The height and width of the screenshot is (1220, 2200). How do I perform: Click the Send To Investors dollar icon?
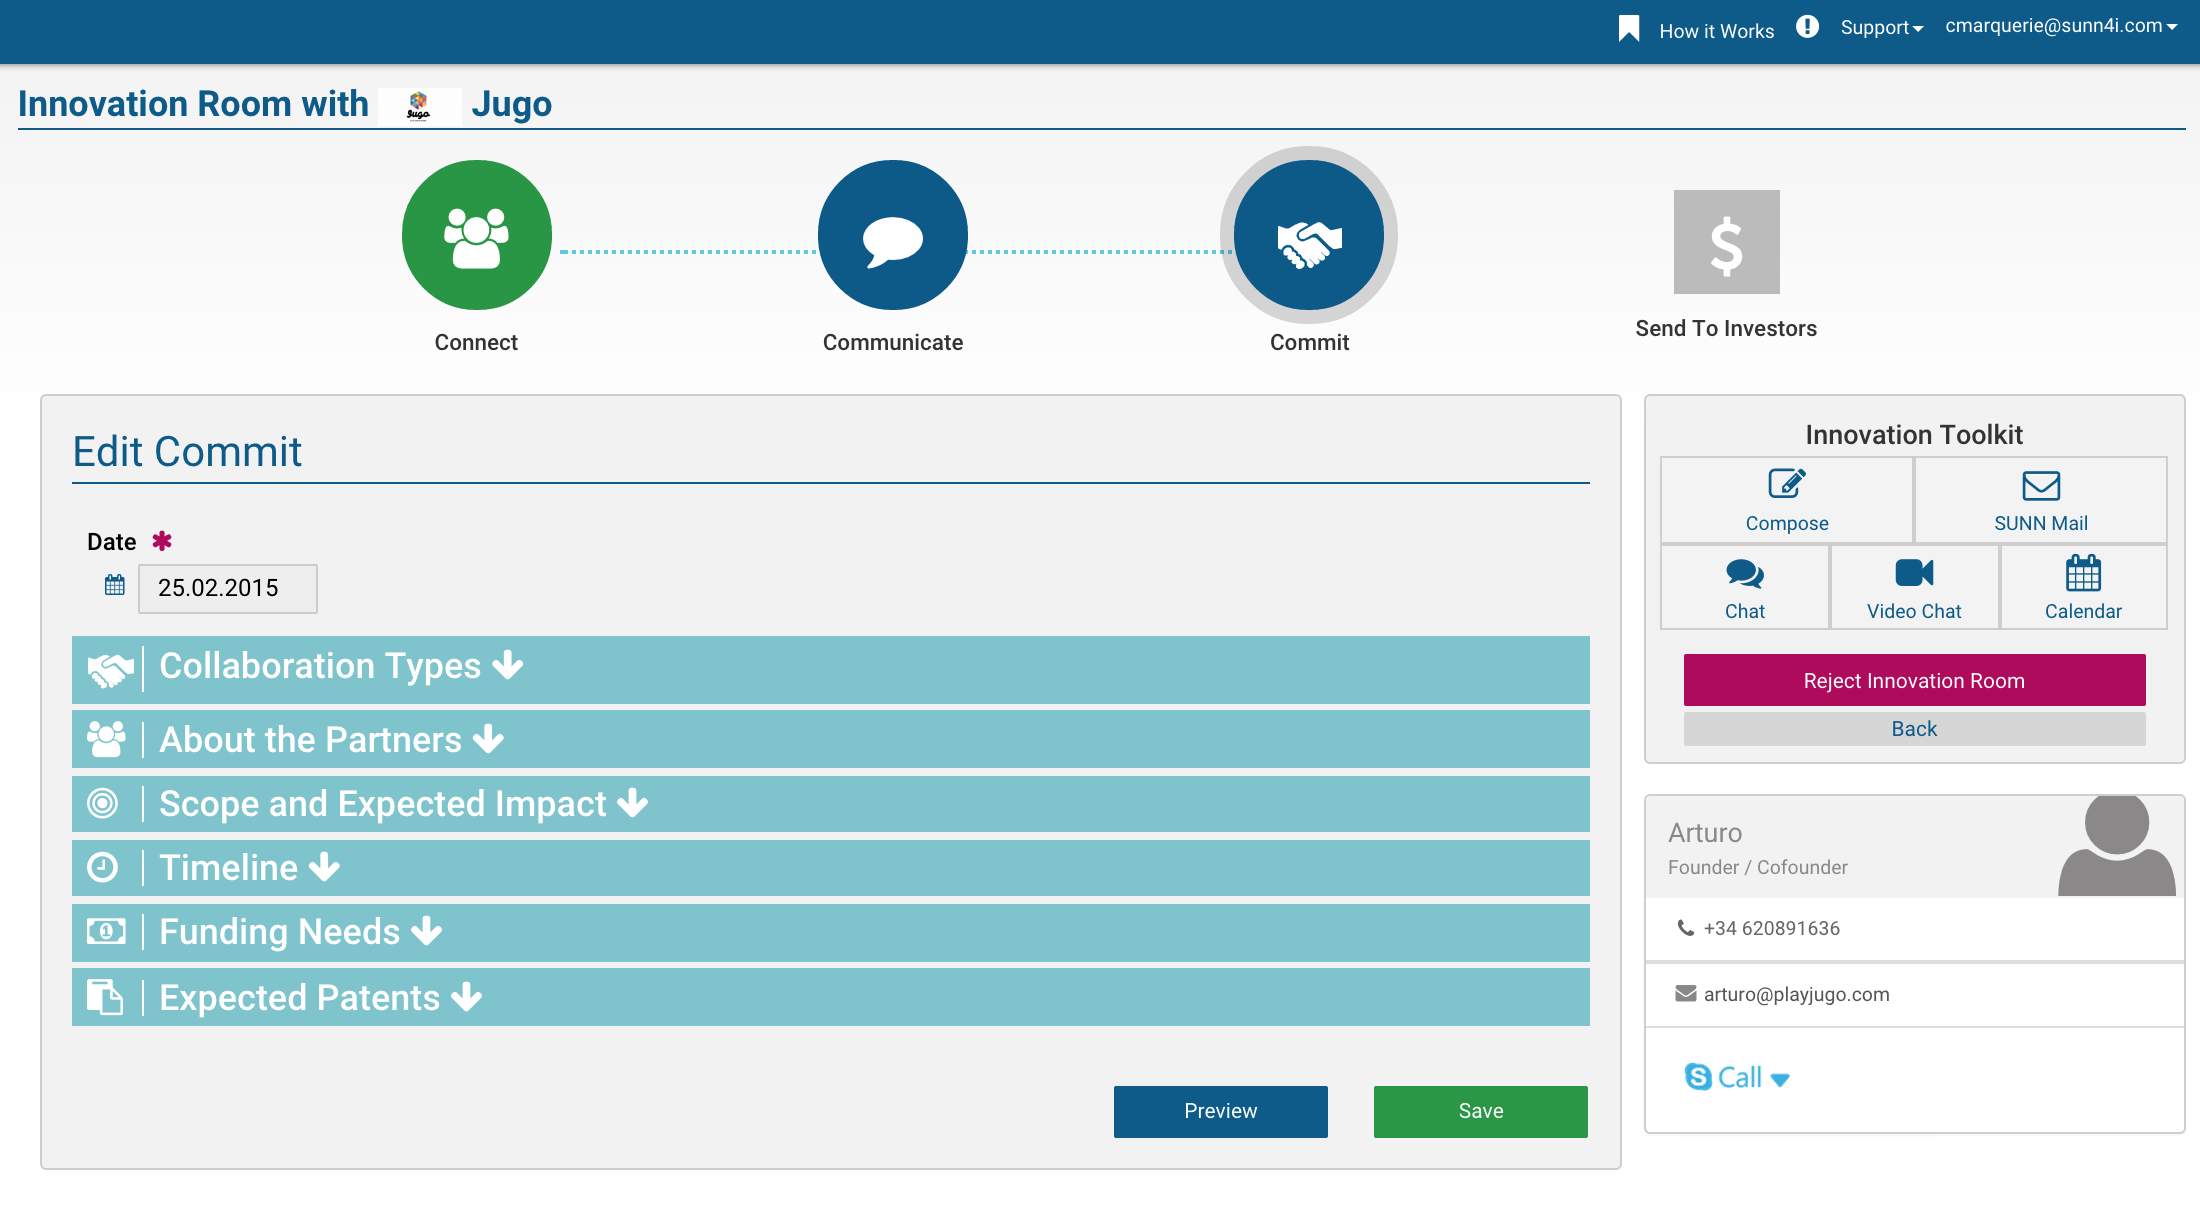[x=1727, y=242]
